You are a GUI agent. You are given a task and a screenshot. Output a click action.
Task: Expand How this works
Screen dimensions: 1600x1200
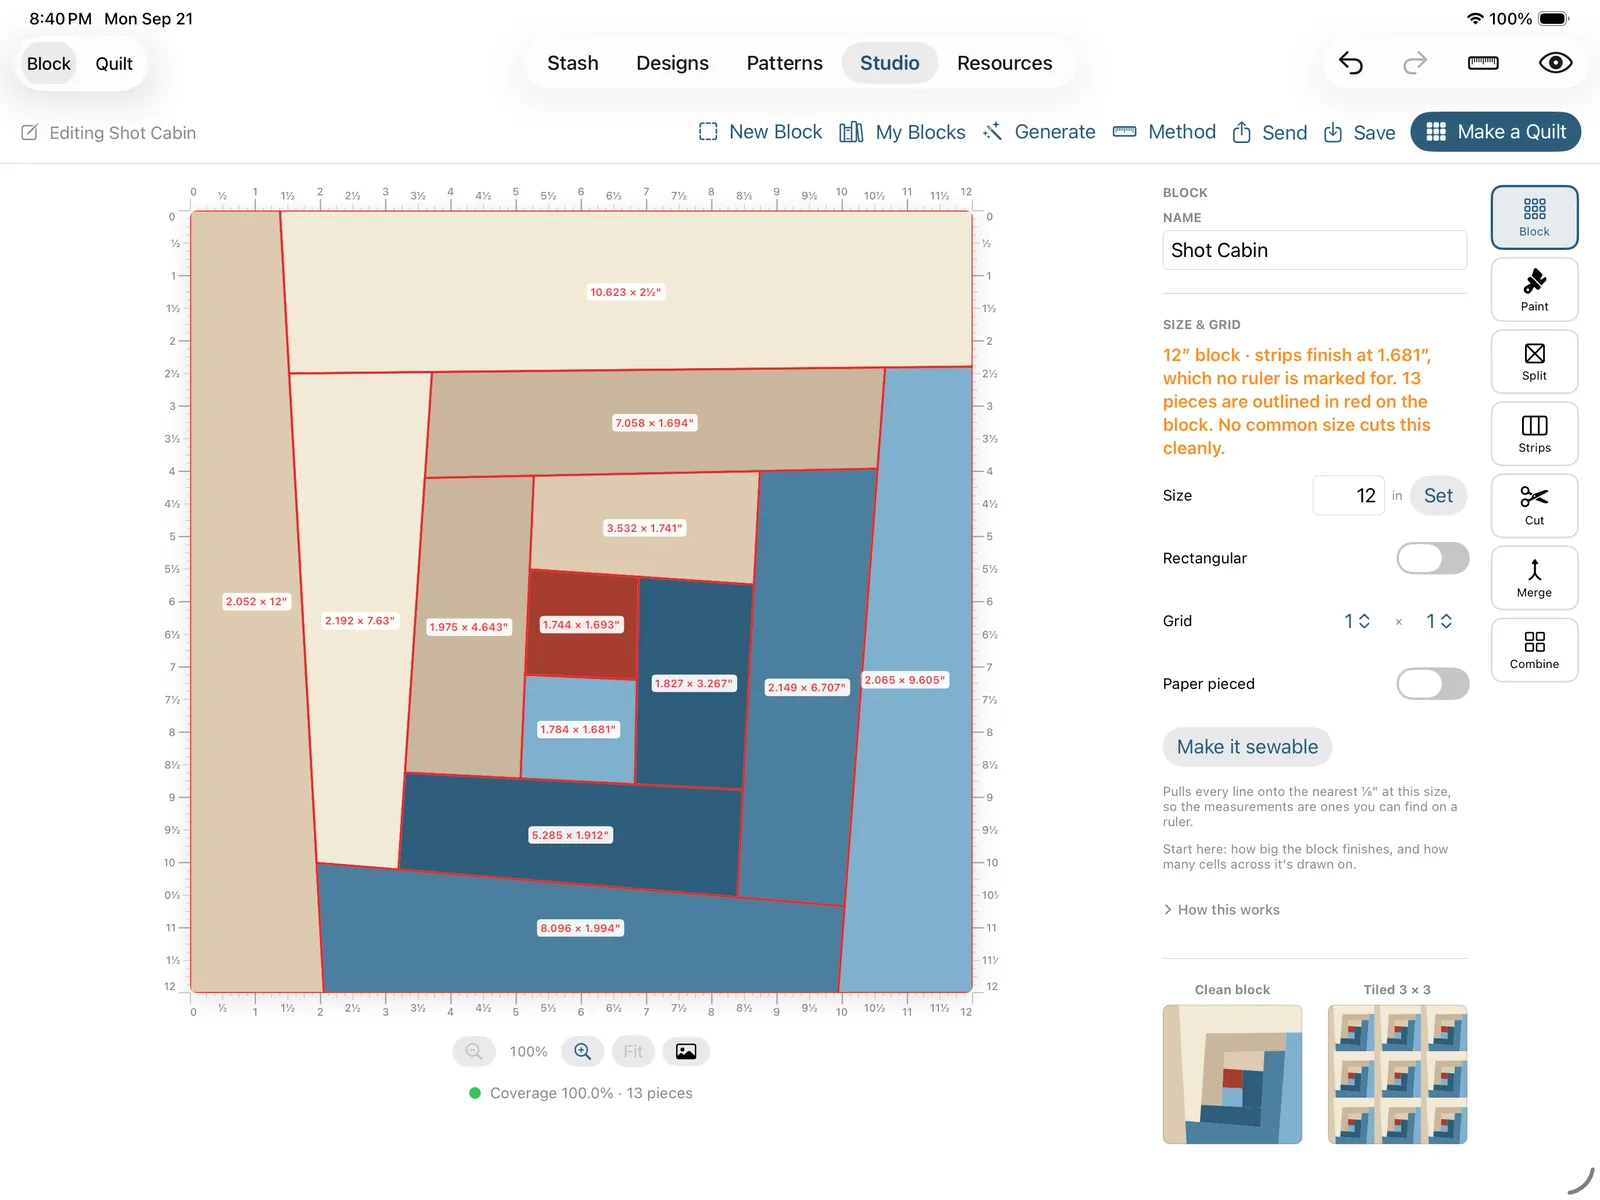click(x=1222, y=910)
